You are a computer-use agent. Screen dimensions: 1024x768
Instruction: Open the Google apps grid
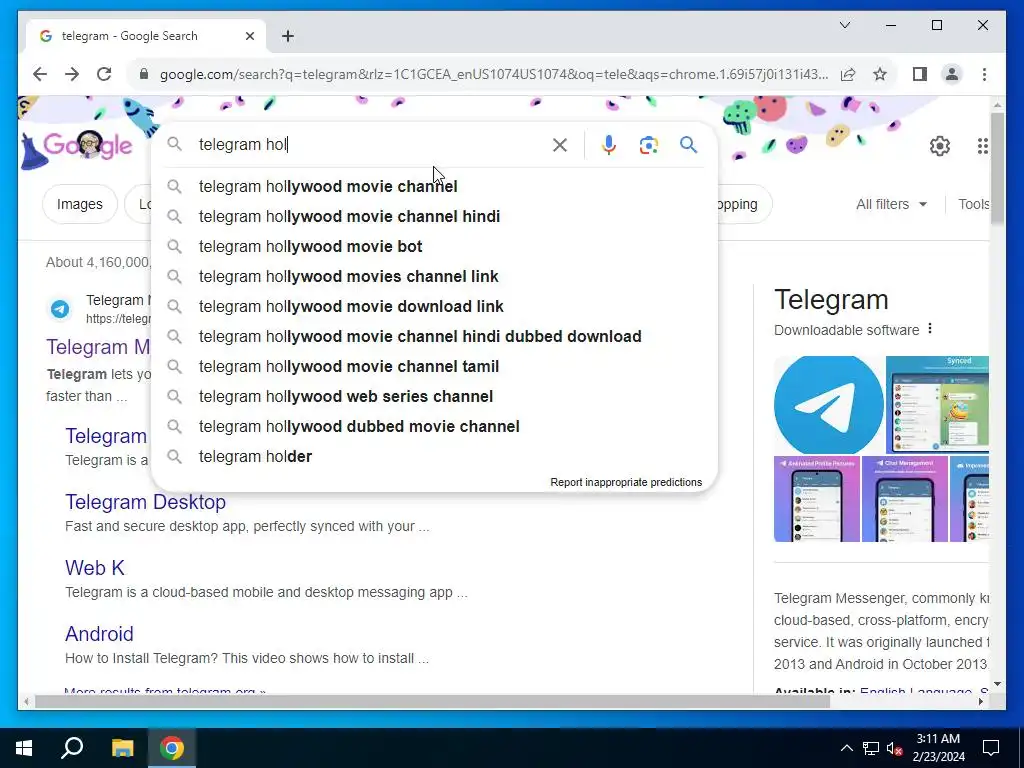[982, 146]
